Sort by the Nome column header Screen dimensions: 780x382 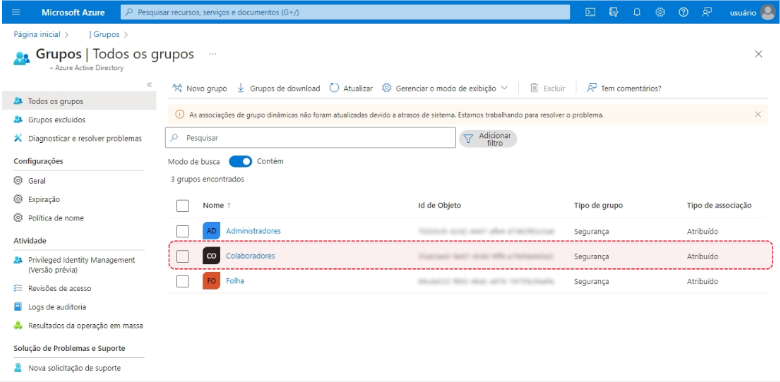tap(217, 205)
